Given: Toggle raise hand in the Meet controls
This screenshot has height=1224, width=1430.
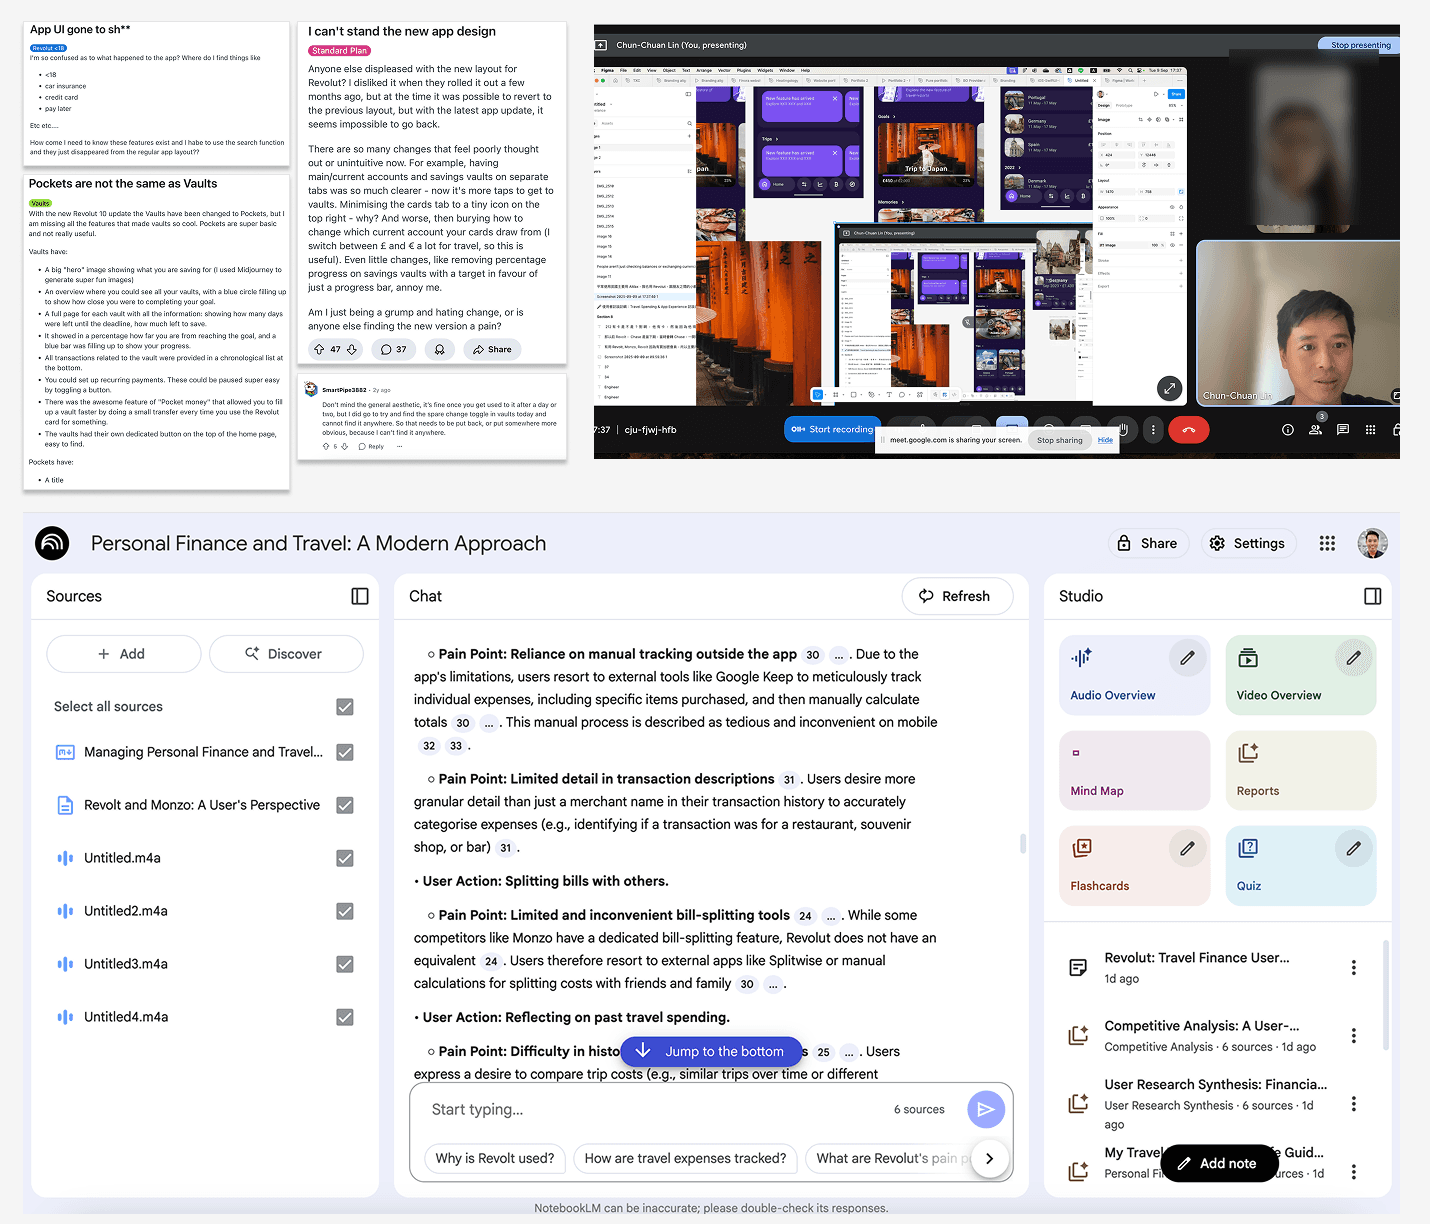Looking at the screenshot, I should coord(1124,430).
